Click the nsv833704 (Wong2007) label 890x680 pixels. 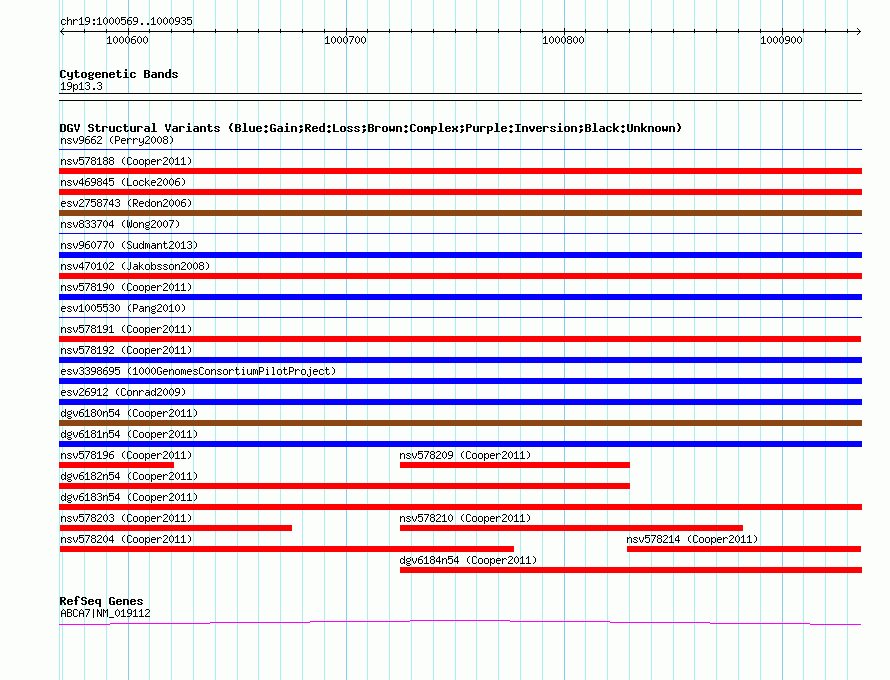point(120,224)
